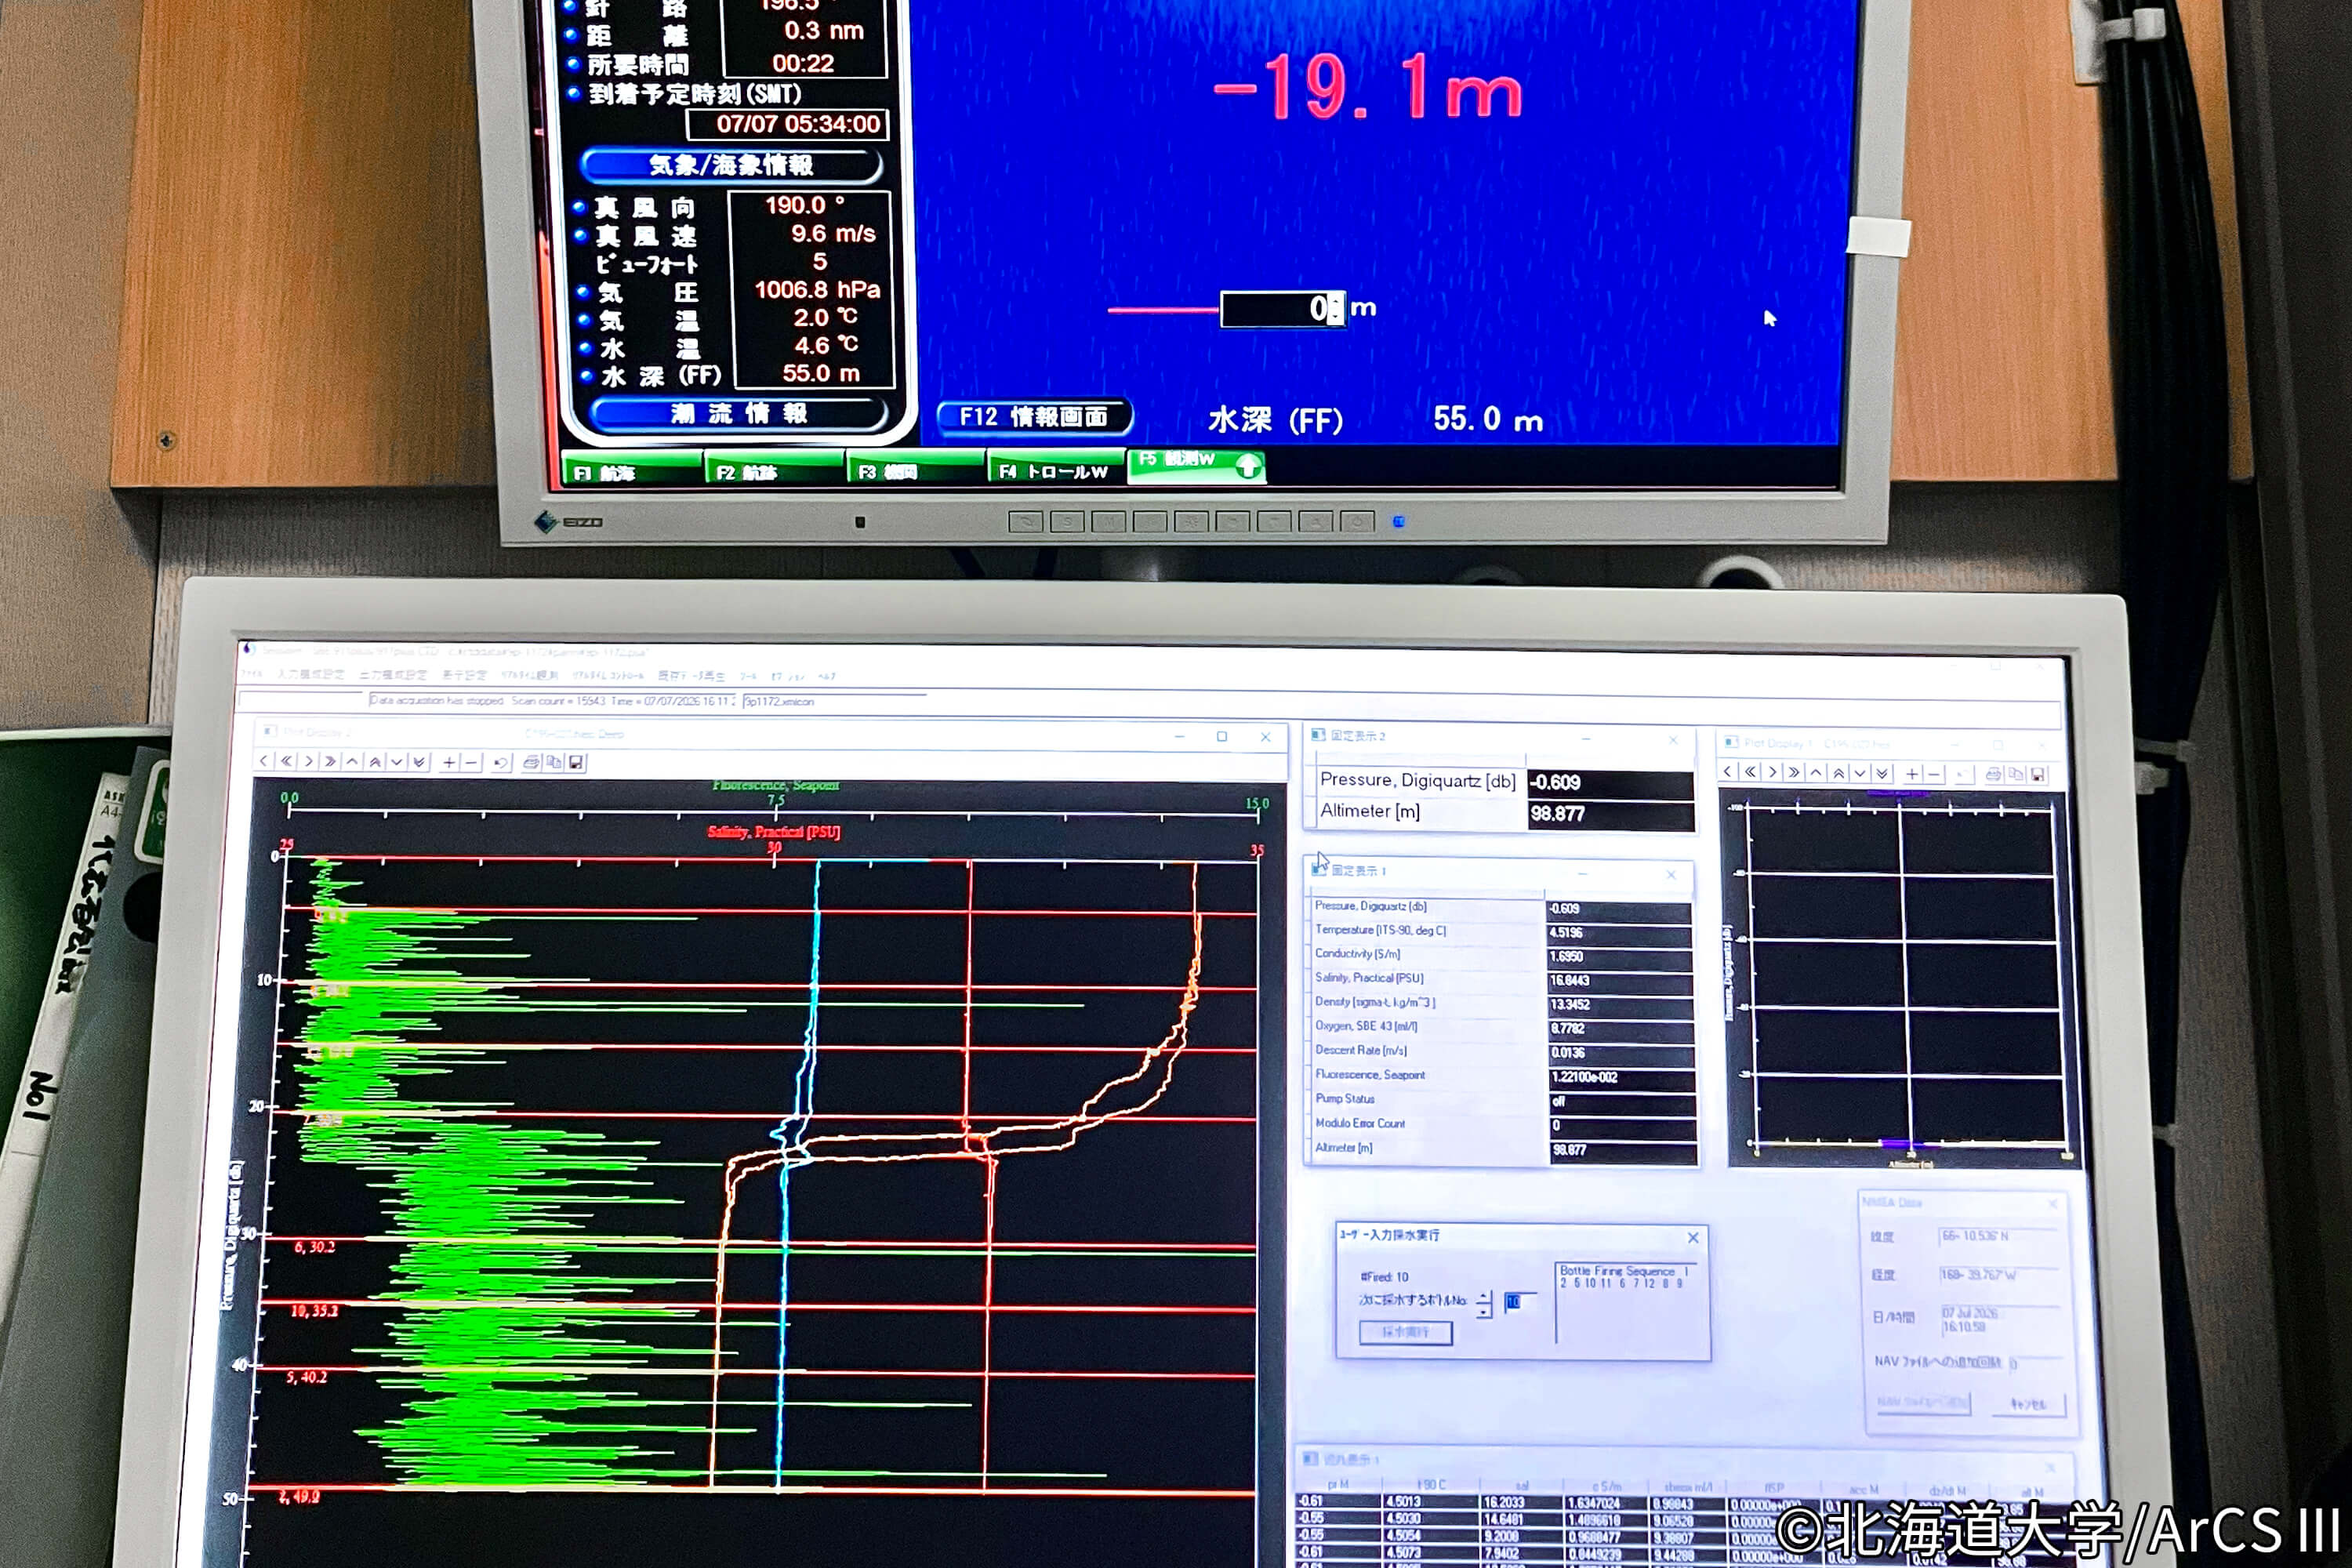The image size is (2352, 1568).
Task: Click the undo arrow icon in the salinity plot toolbar
Action: [x=501, y=762]
